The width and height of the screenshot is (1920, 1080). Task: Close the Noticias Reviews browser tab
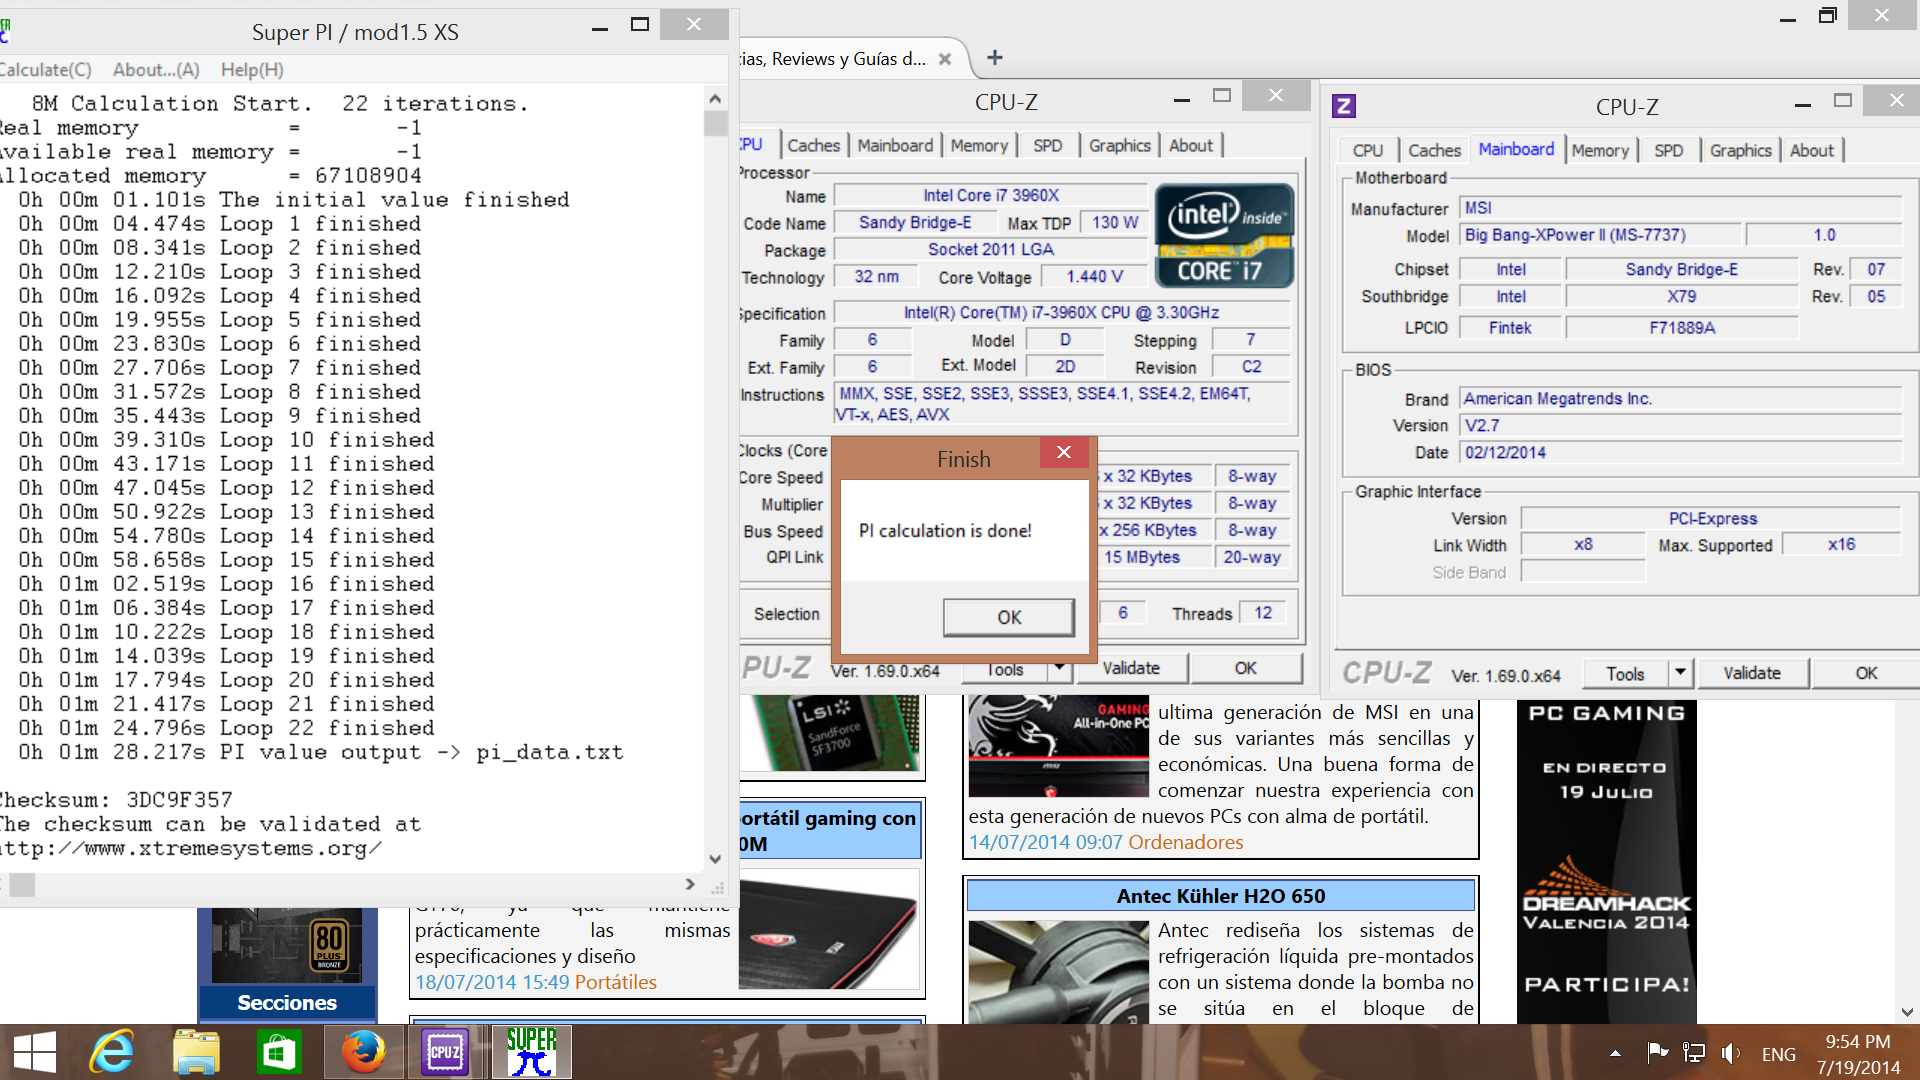click(945, 59)
